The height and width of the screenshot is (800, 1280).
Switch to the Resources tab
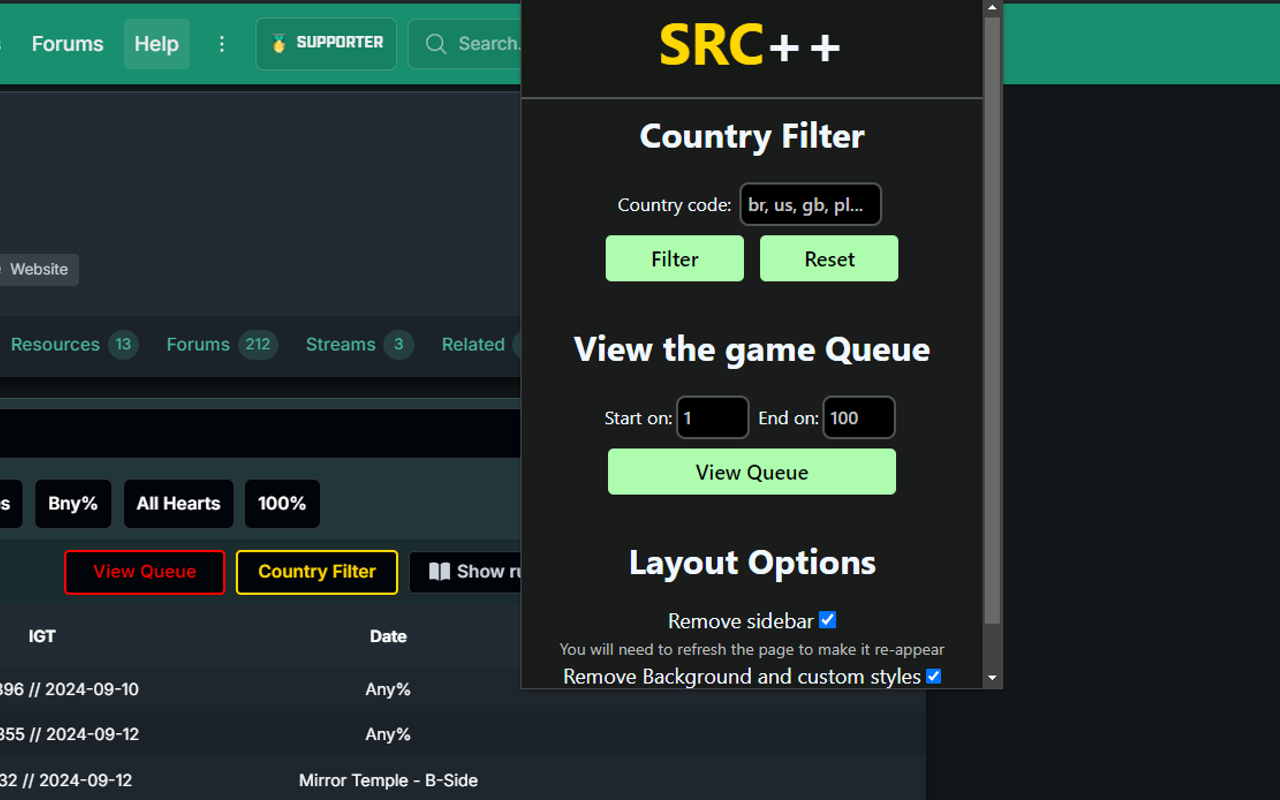(x=55, y=344)
